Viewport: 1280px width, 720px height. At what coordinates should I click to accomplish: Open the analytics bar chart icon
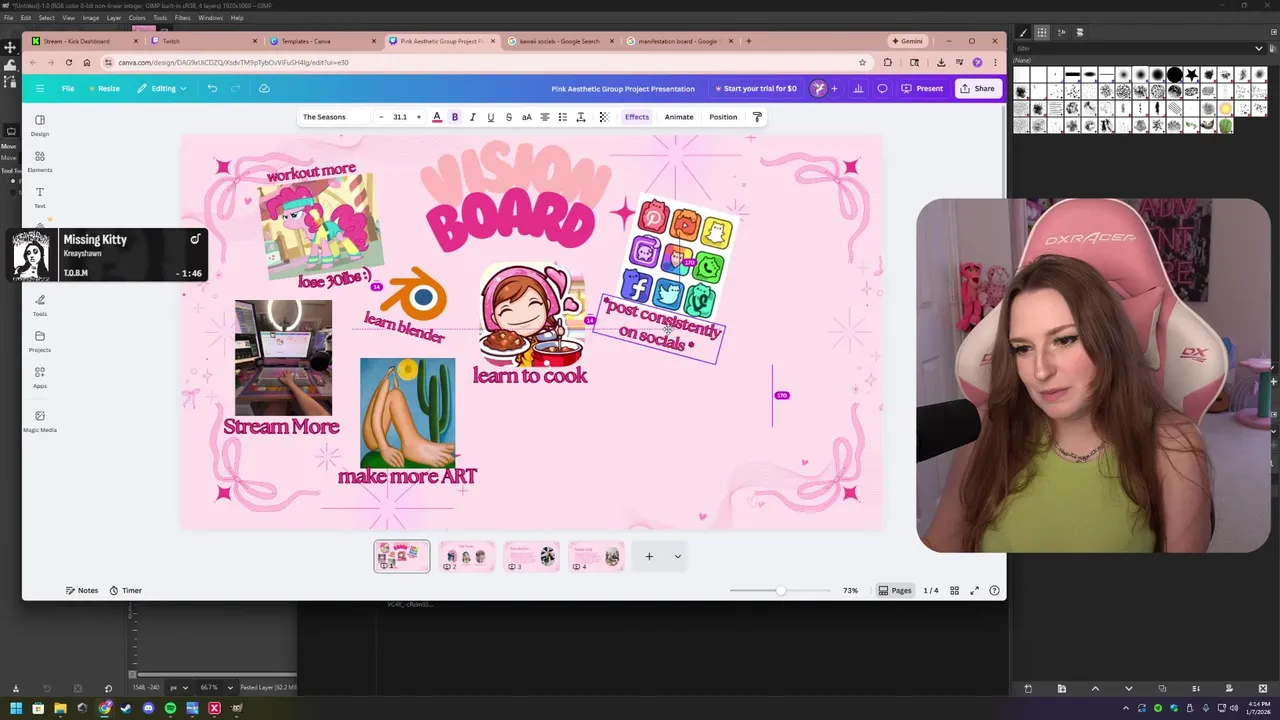click(858, 88)
